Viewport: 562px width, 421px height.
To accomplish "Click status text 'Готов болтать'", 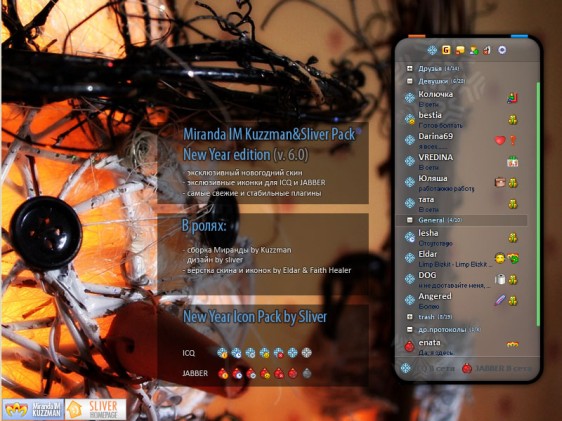I will point(440,125).
